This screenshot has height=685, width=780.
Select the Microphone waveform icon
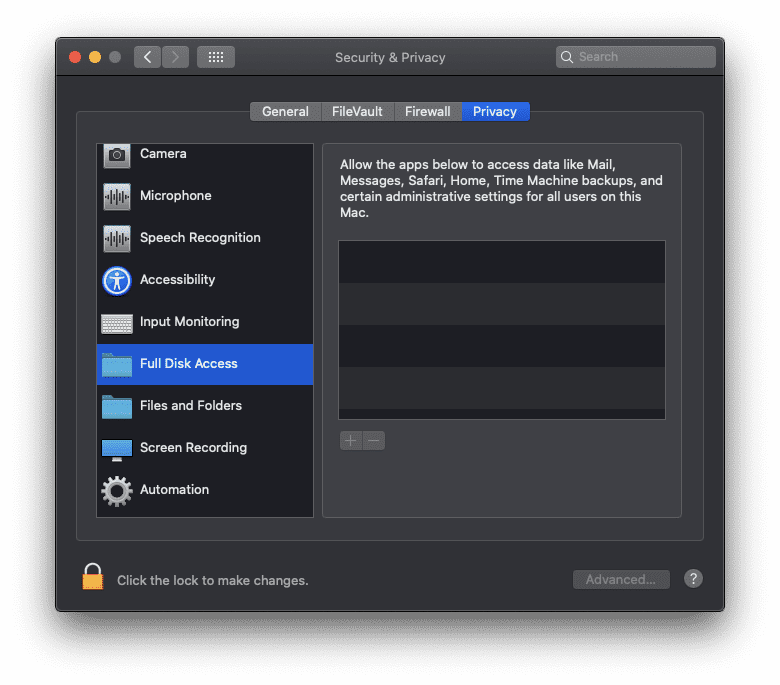coord(117,196)
